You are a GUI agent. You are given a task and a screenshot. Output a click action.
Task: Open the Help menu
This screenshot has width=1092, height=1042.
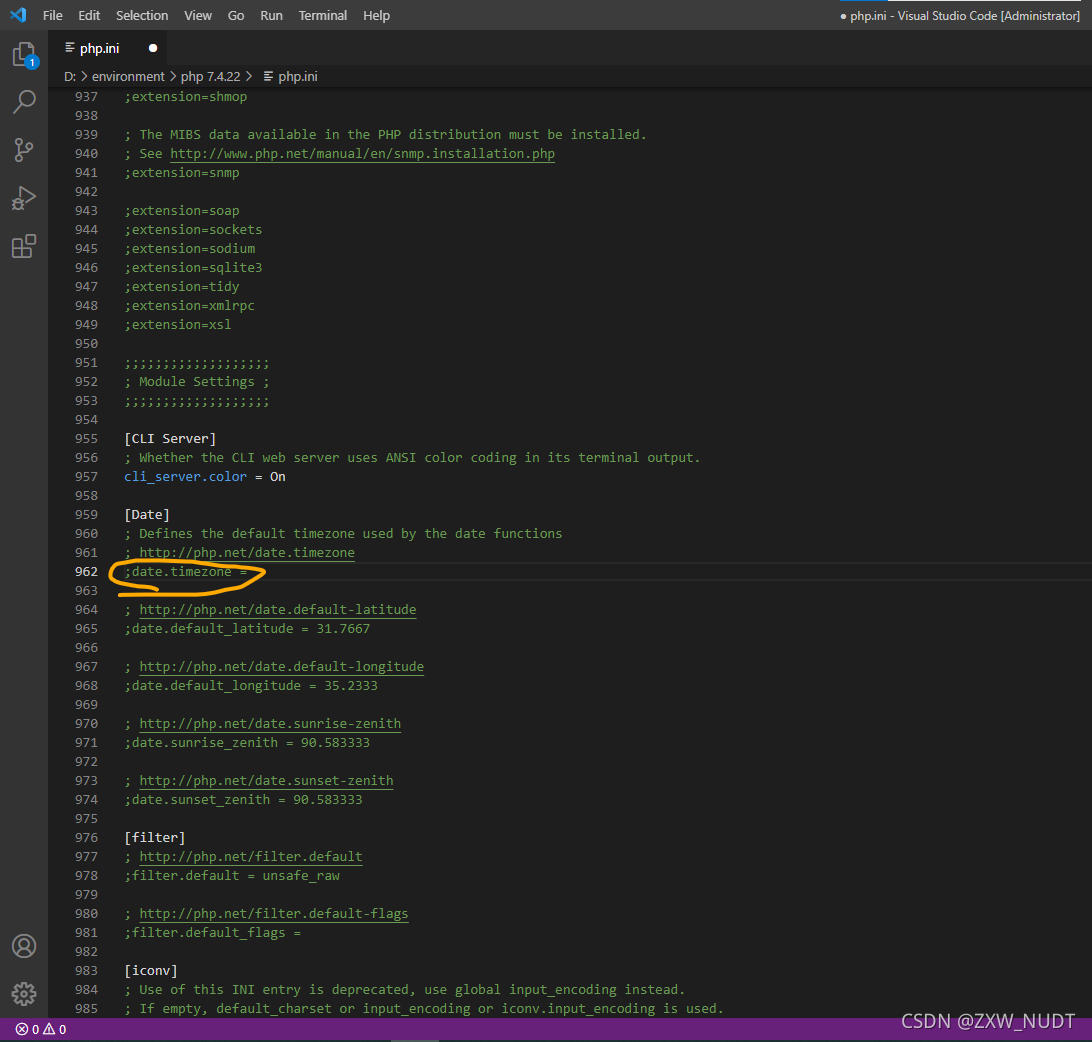[x=376, y=15]
